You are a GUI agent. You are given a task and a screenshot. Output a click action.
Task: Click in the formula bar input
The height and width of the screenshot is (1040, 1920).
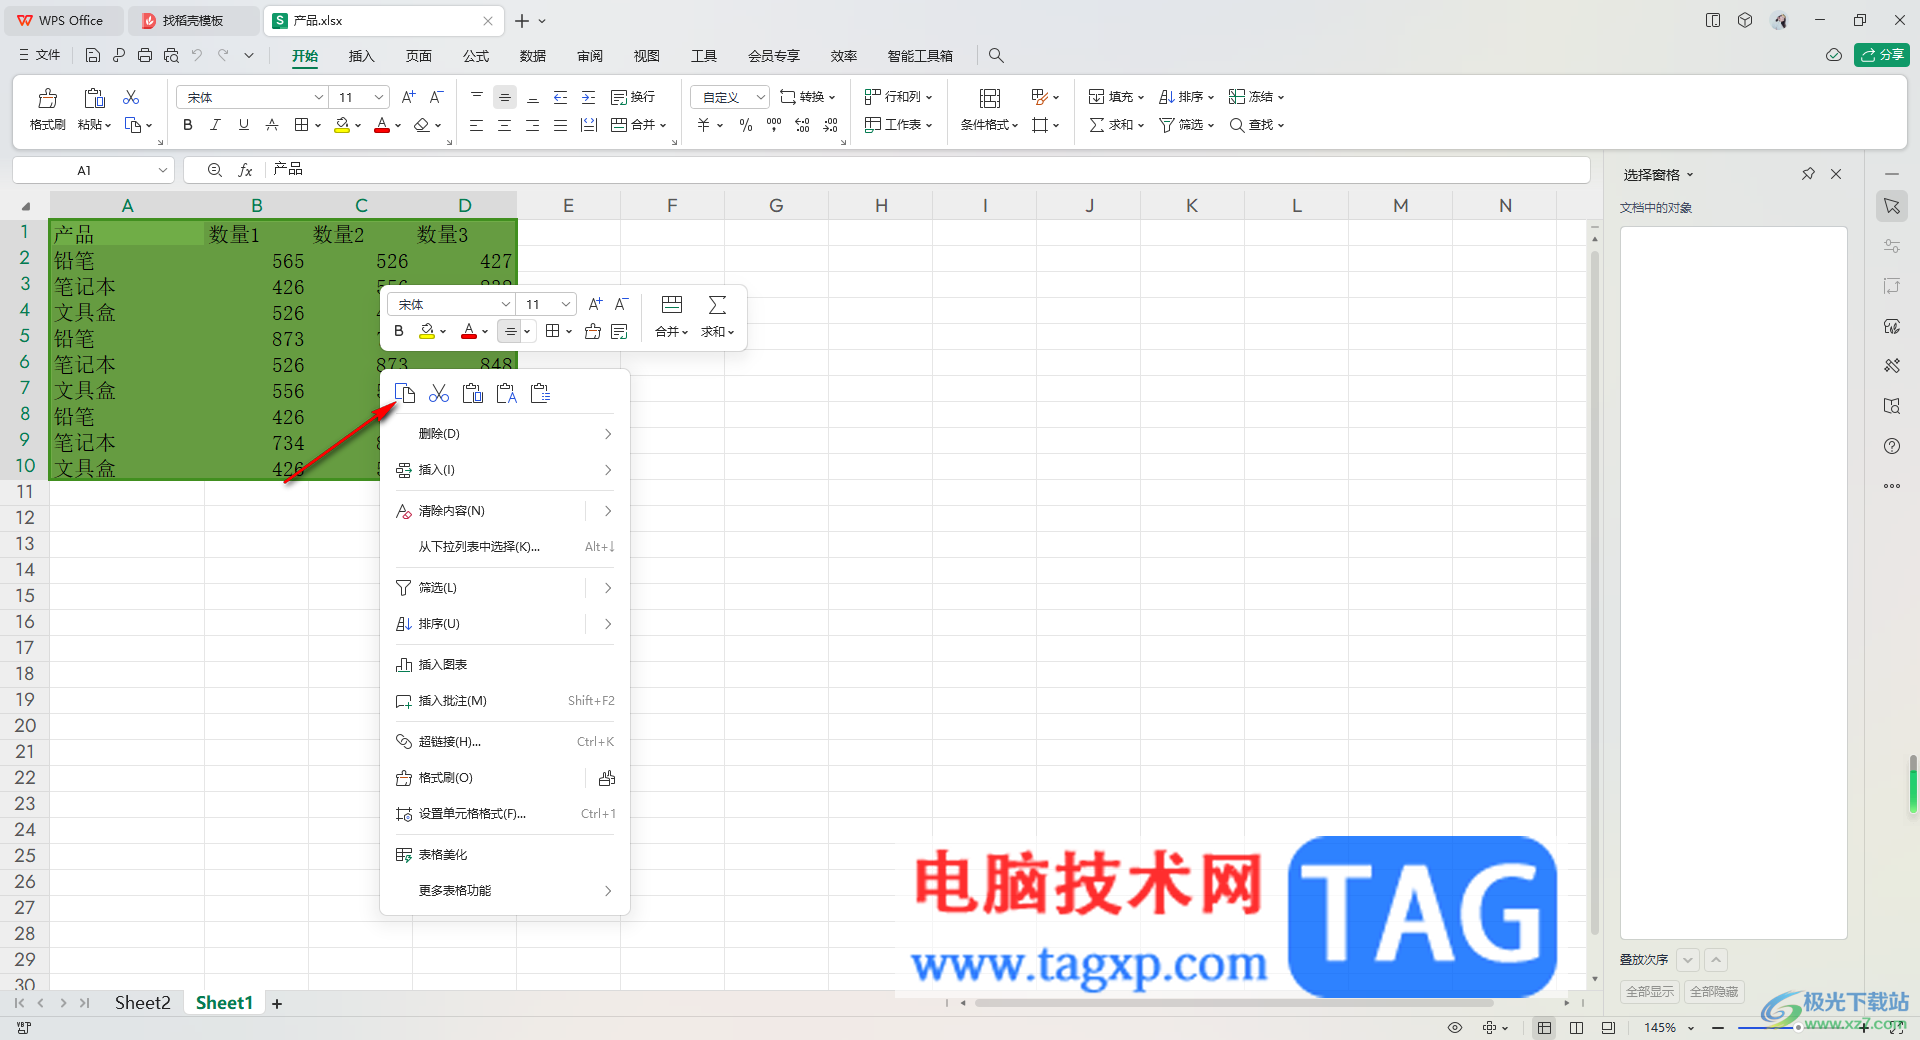pos(927,170)
